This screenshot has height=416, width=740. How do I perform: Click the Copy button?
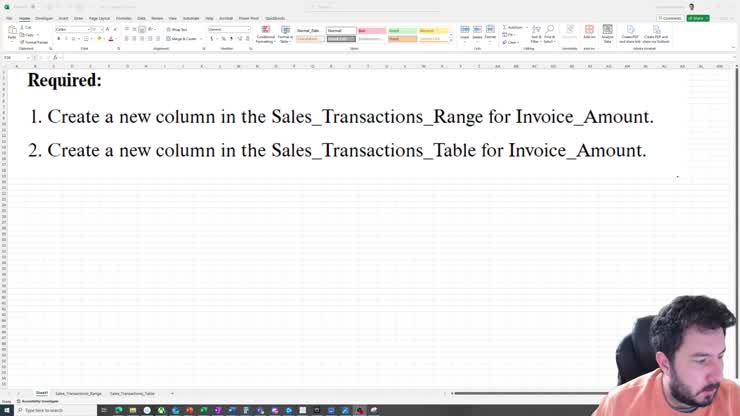pyautogui.click(x=28, y=35)
